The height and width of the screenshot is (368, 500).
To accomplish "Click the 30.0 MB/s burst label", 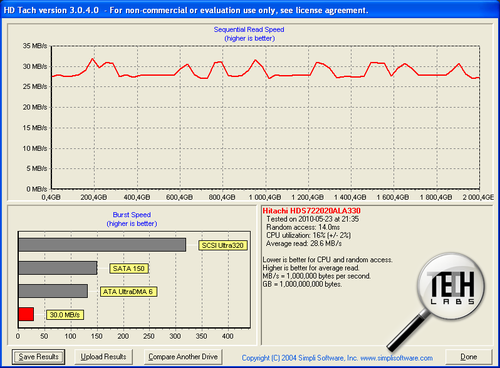I will pos(65,315).
